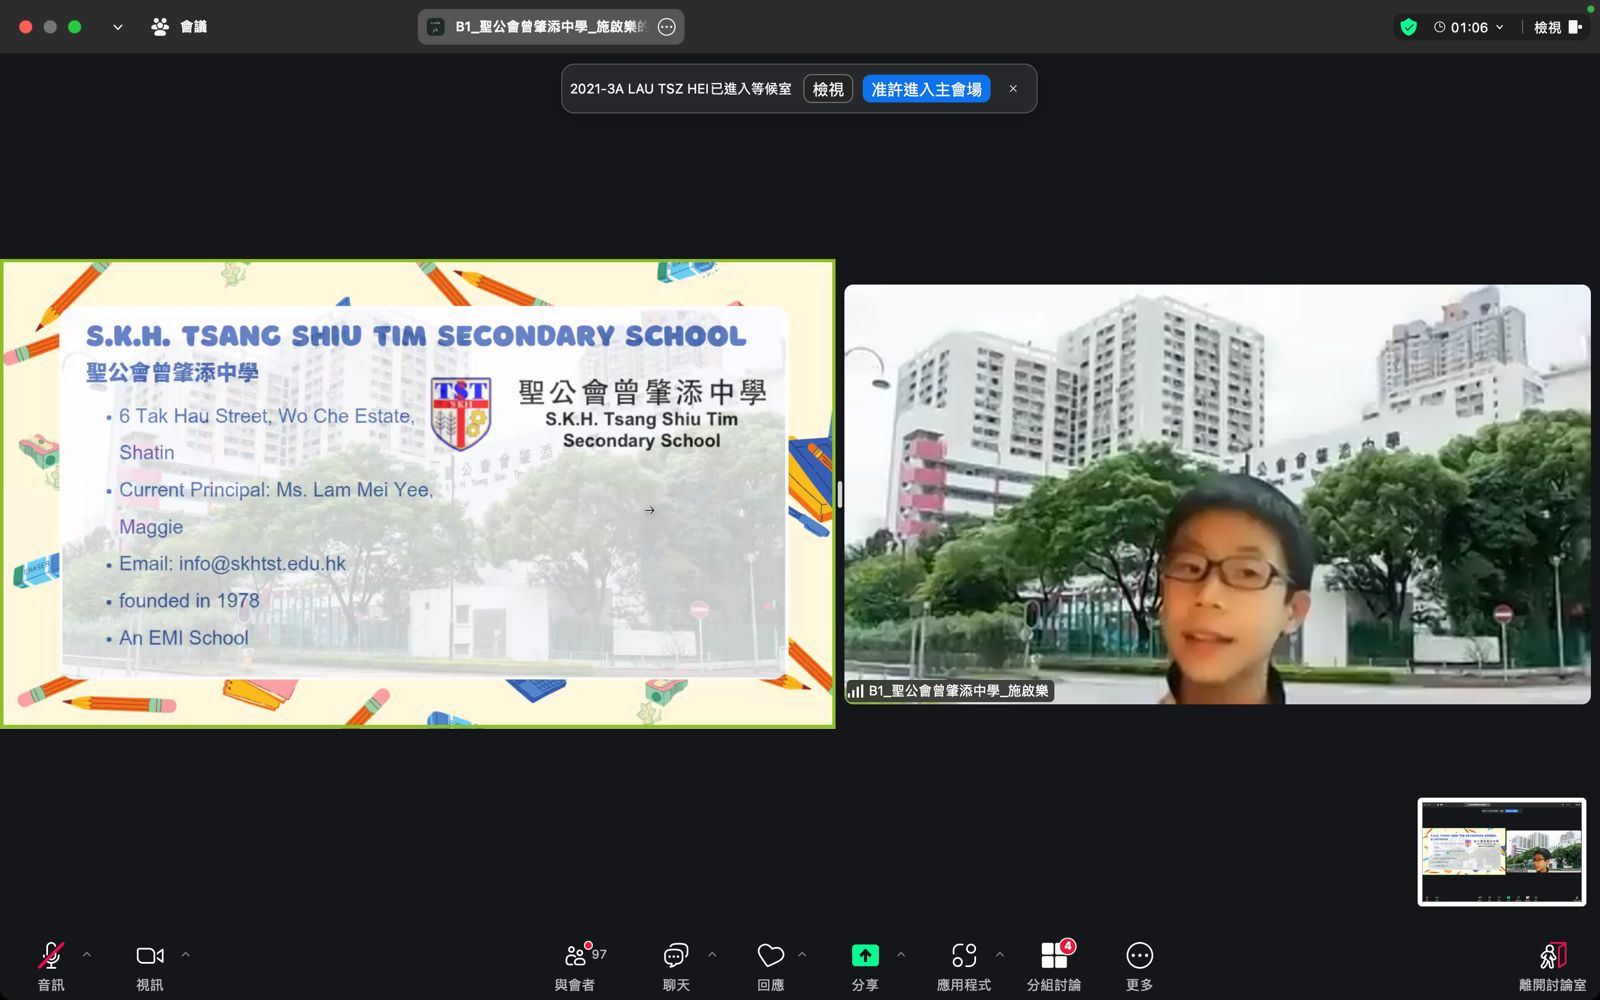
Task: Open breakout rooms icon
Action: coord(1054,956)
